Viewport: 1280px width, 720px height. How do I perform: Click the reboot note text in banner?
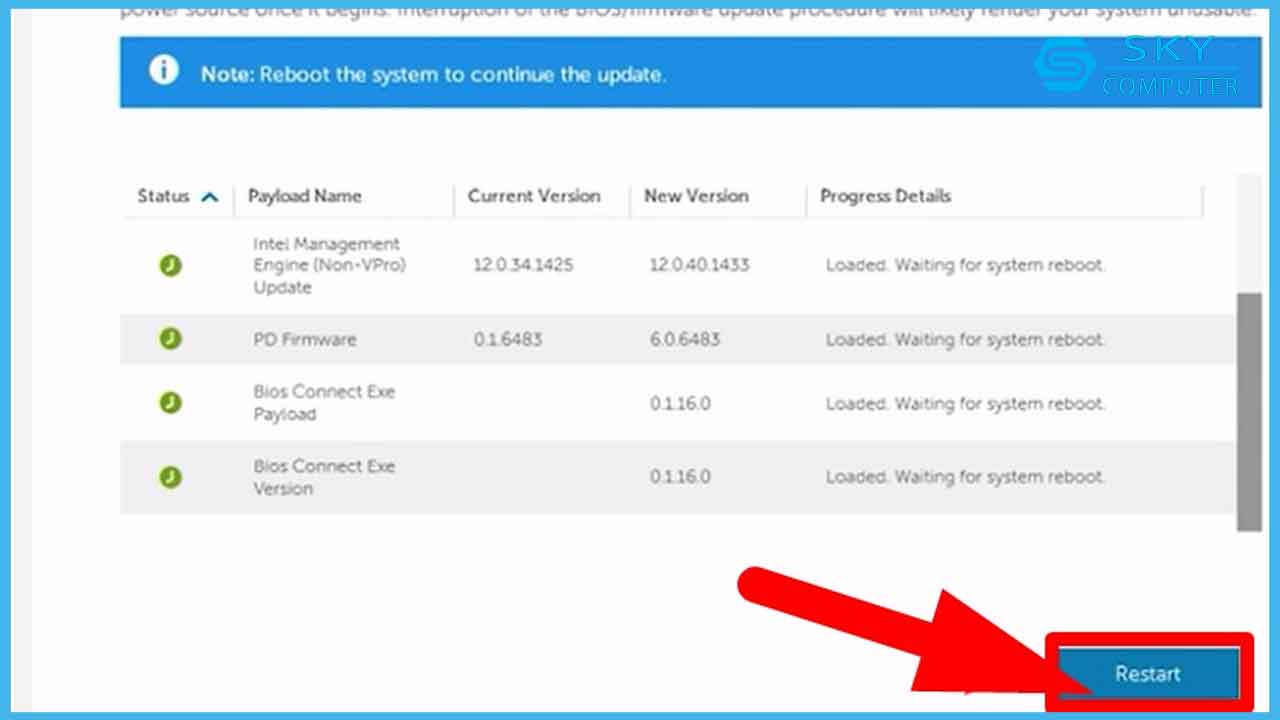point(433,75)
